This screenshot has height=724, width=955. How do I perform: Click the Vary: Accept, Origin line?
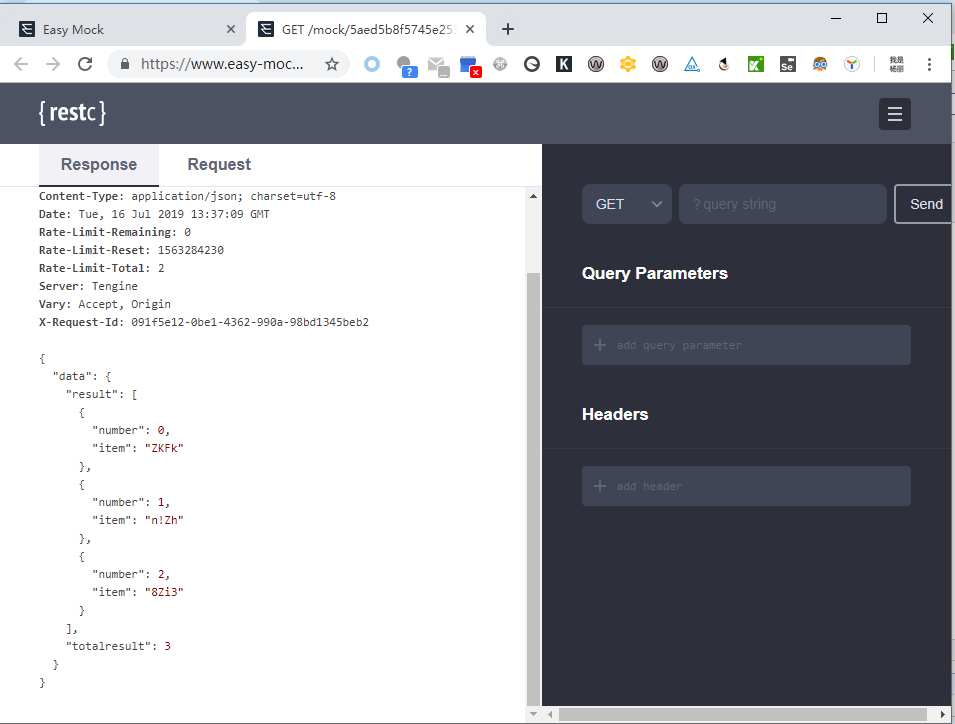105,304
